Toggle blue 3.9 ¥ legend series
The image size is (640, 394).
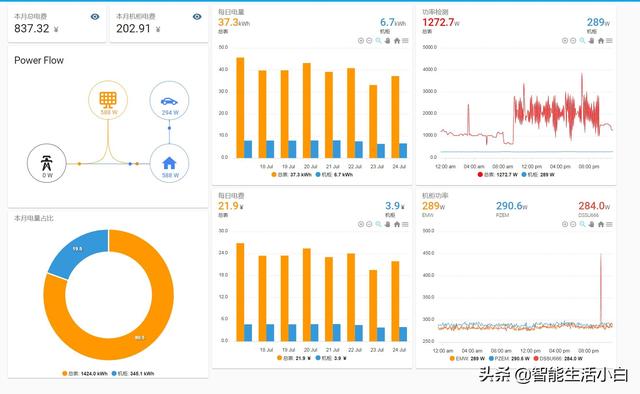331,358
